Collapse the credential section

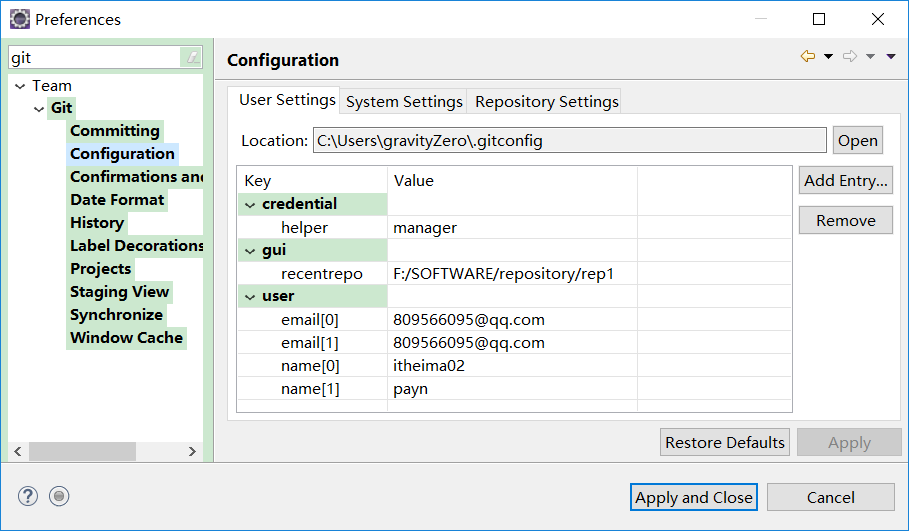coord(250,204)
